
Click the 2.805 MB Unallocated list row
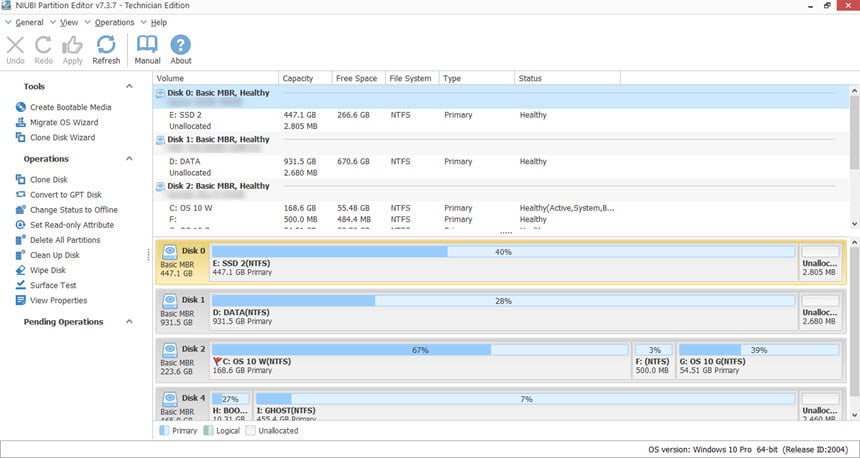pyautogui.click(x=501, y=126)
